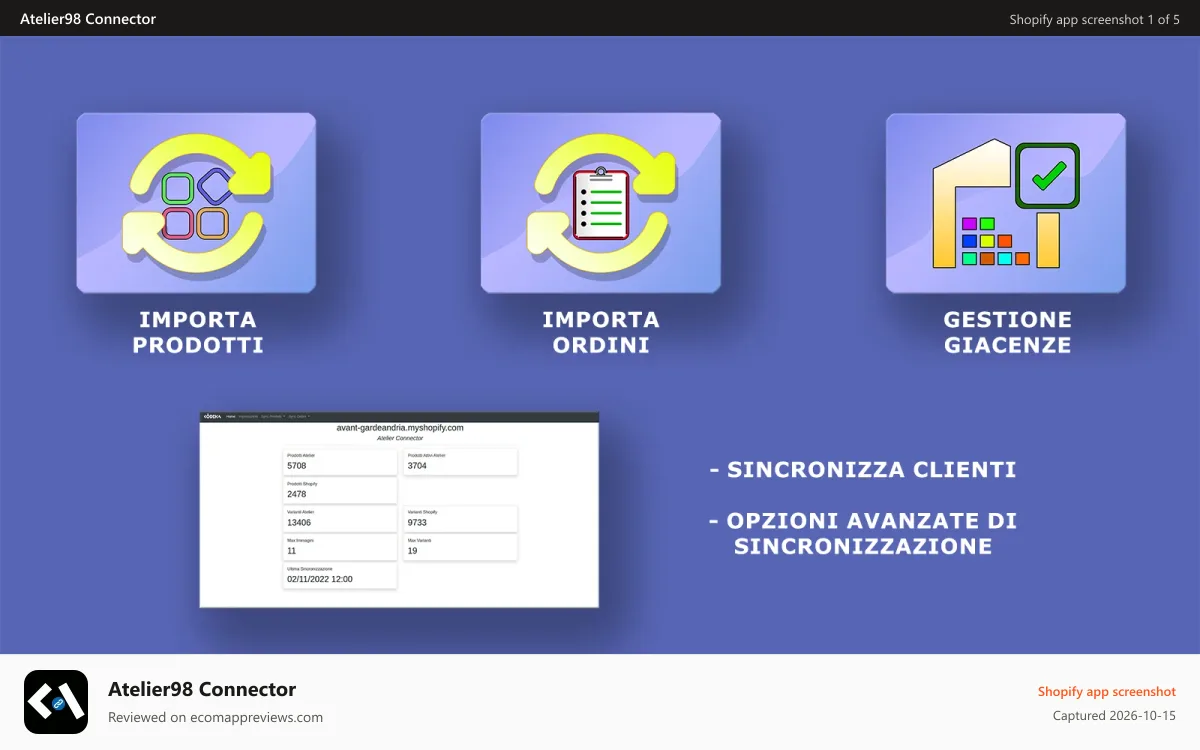This screenshot has width=1200, height=750.
Task: Click the Importa Prodotti sync icon tile
Action: coord(196,202)
